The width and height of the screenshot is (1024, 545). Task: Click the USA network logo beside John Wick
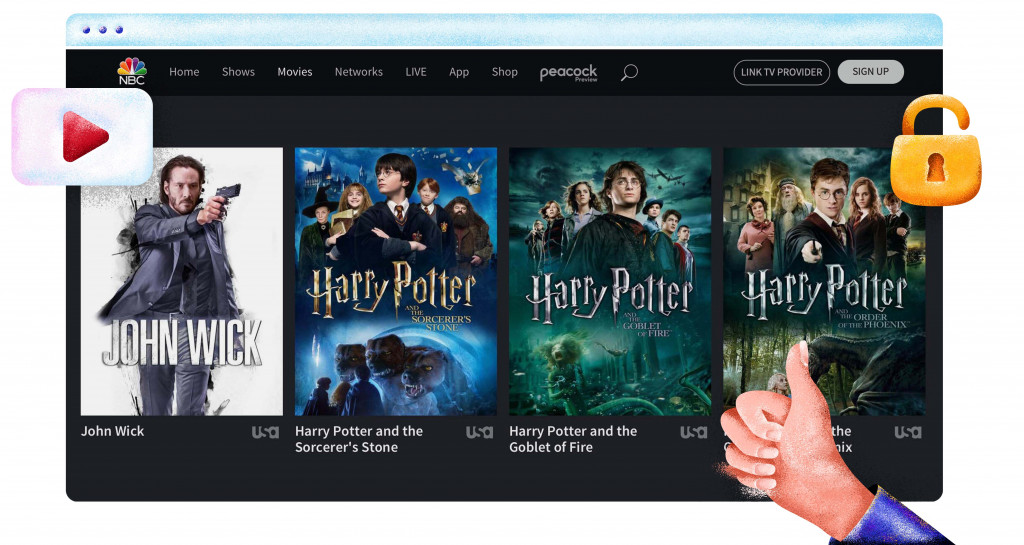click(x=265, y=431)
